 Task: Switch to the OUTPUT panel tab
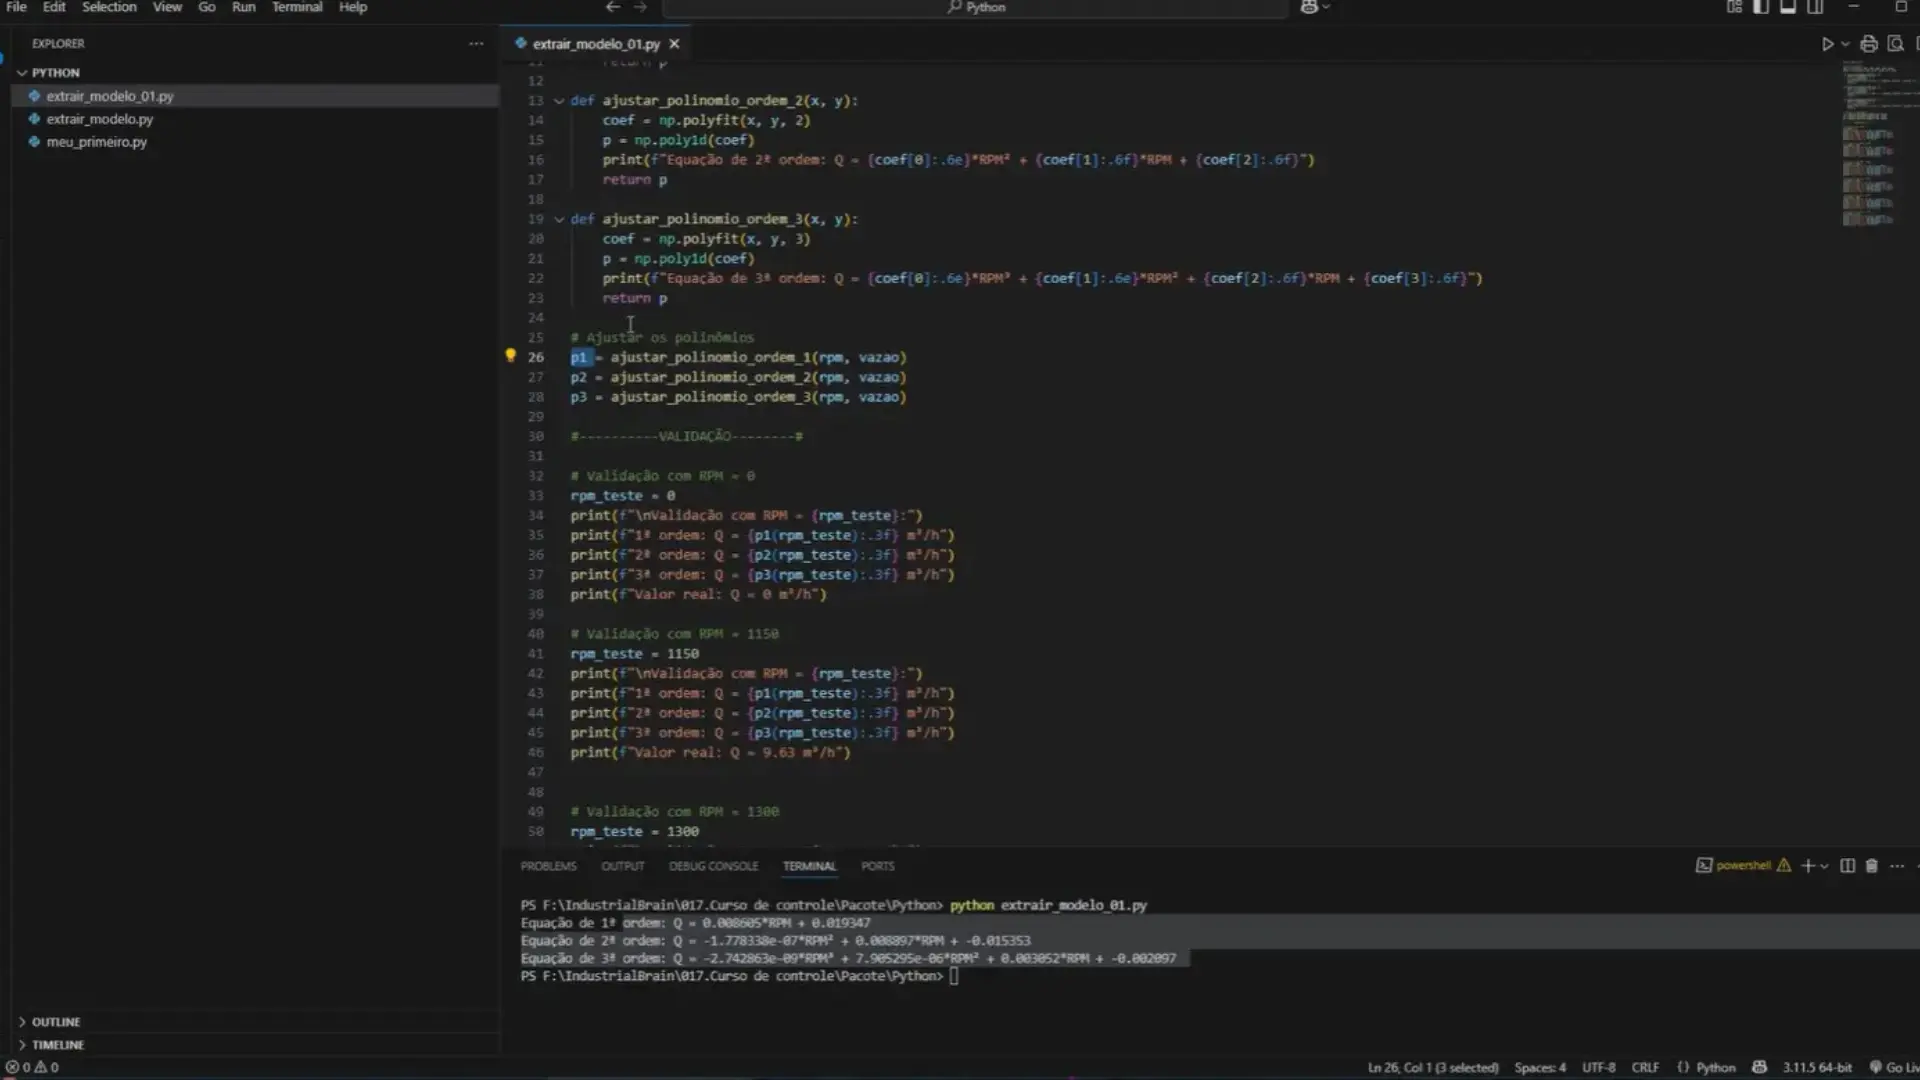coord(622,866)
